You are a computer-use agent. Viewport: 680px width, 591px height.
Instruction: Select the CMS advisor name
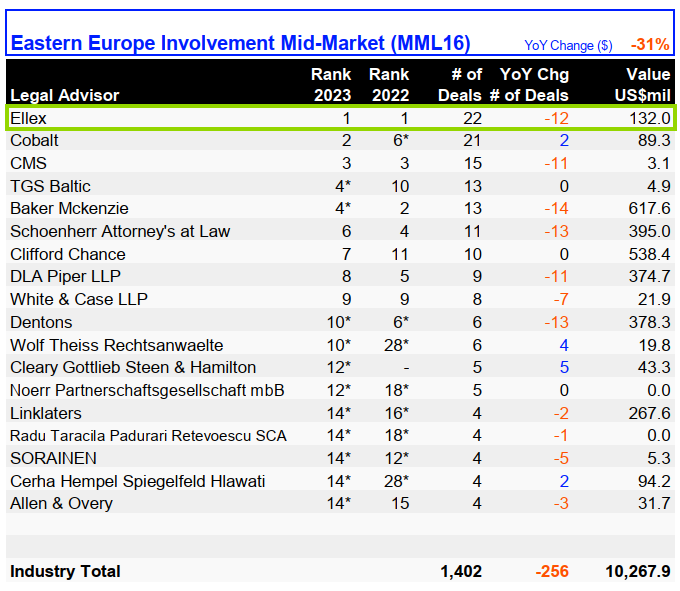pos(29,163)
